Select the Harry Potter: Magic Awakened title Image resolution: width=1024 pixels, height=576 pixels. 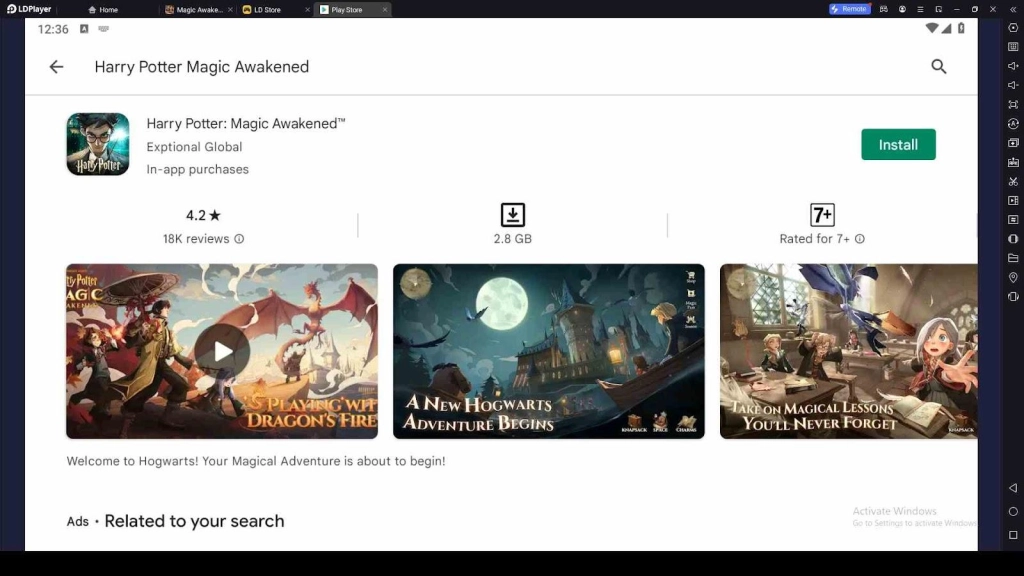[246, 123]
